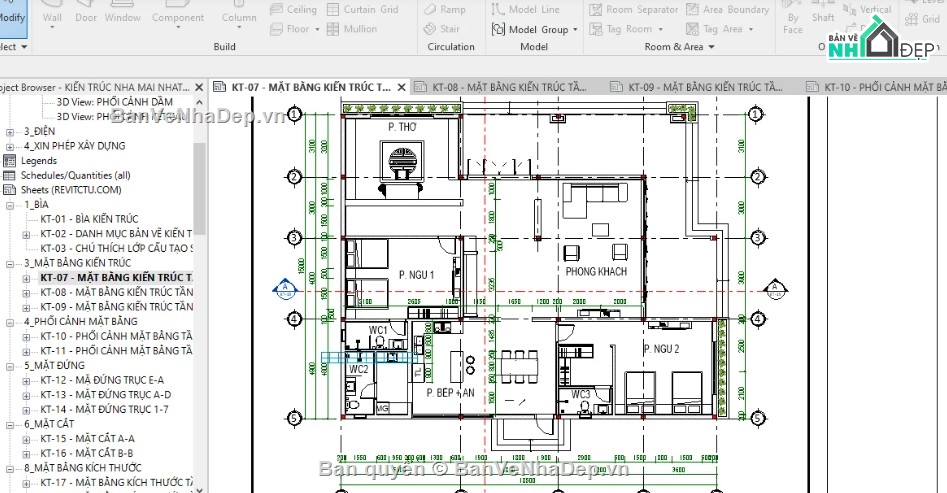Collapse the 3_MẶT BẰNG KIẾN TRÚC group

10,263
